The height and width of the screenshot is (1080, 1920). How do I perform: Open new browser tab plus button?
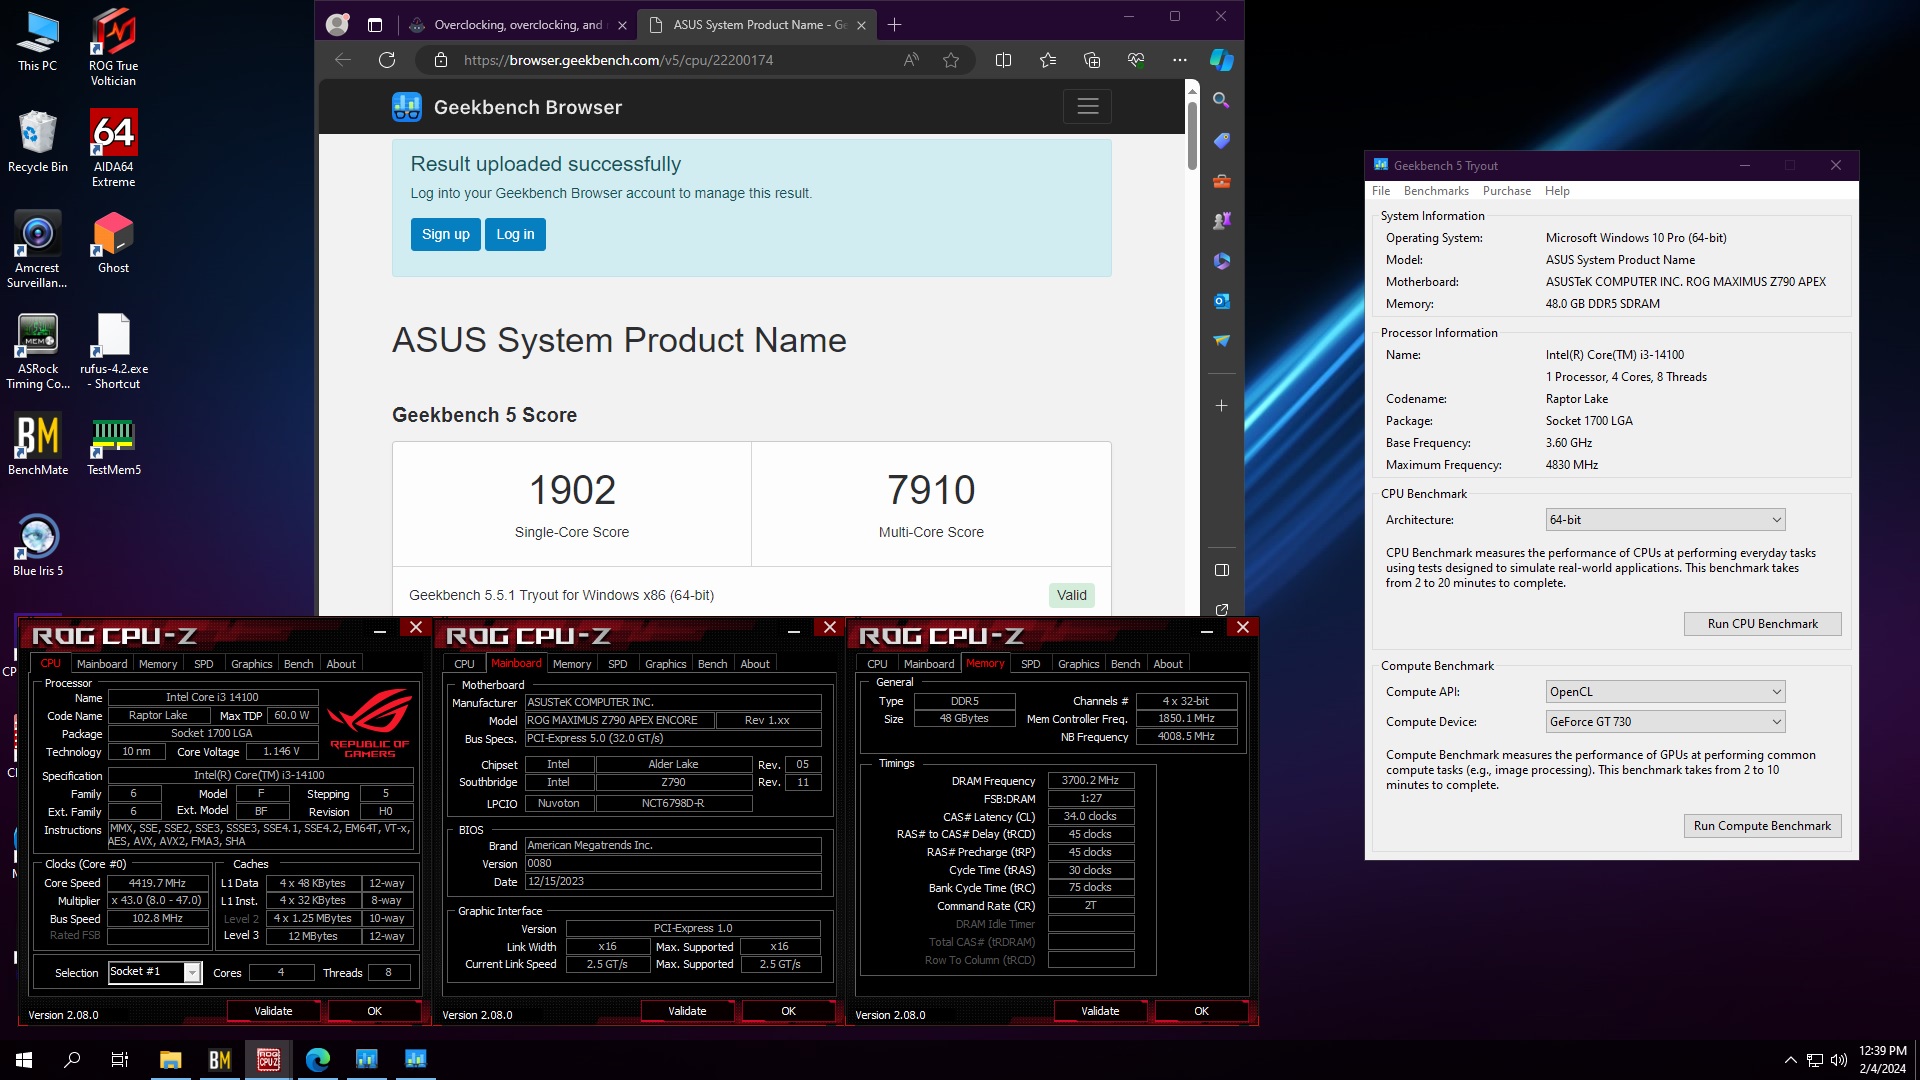click(x=895, y=24)
